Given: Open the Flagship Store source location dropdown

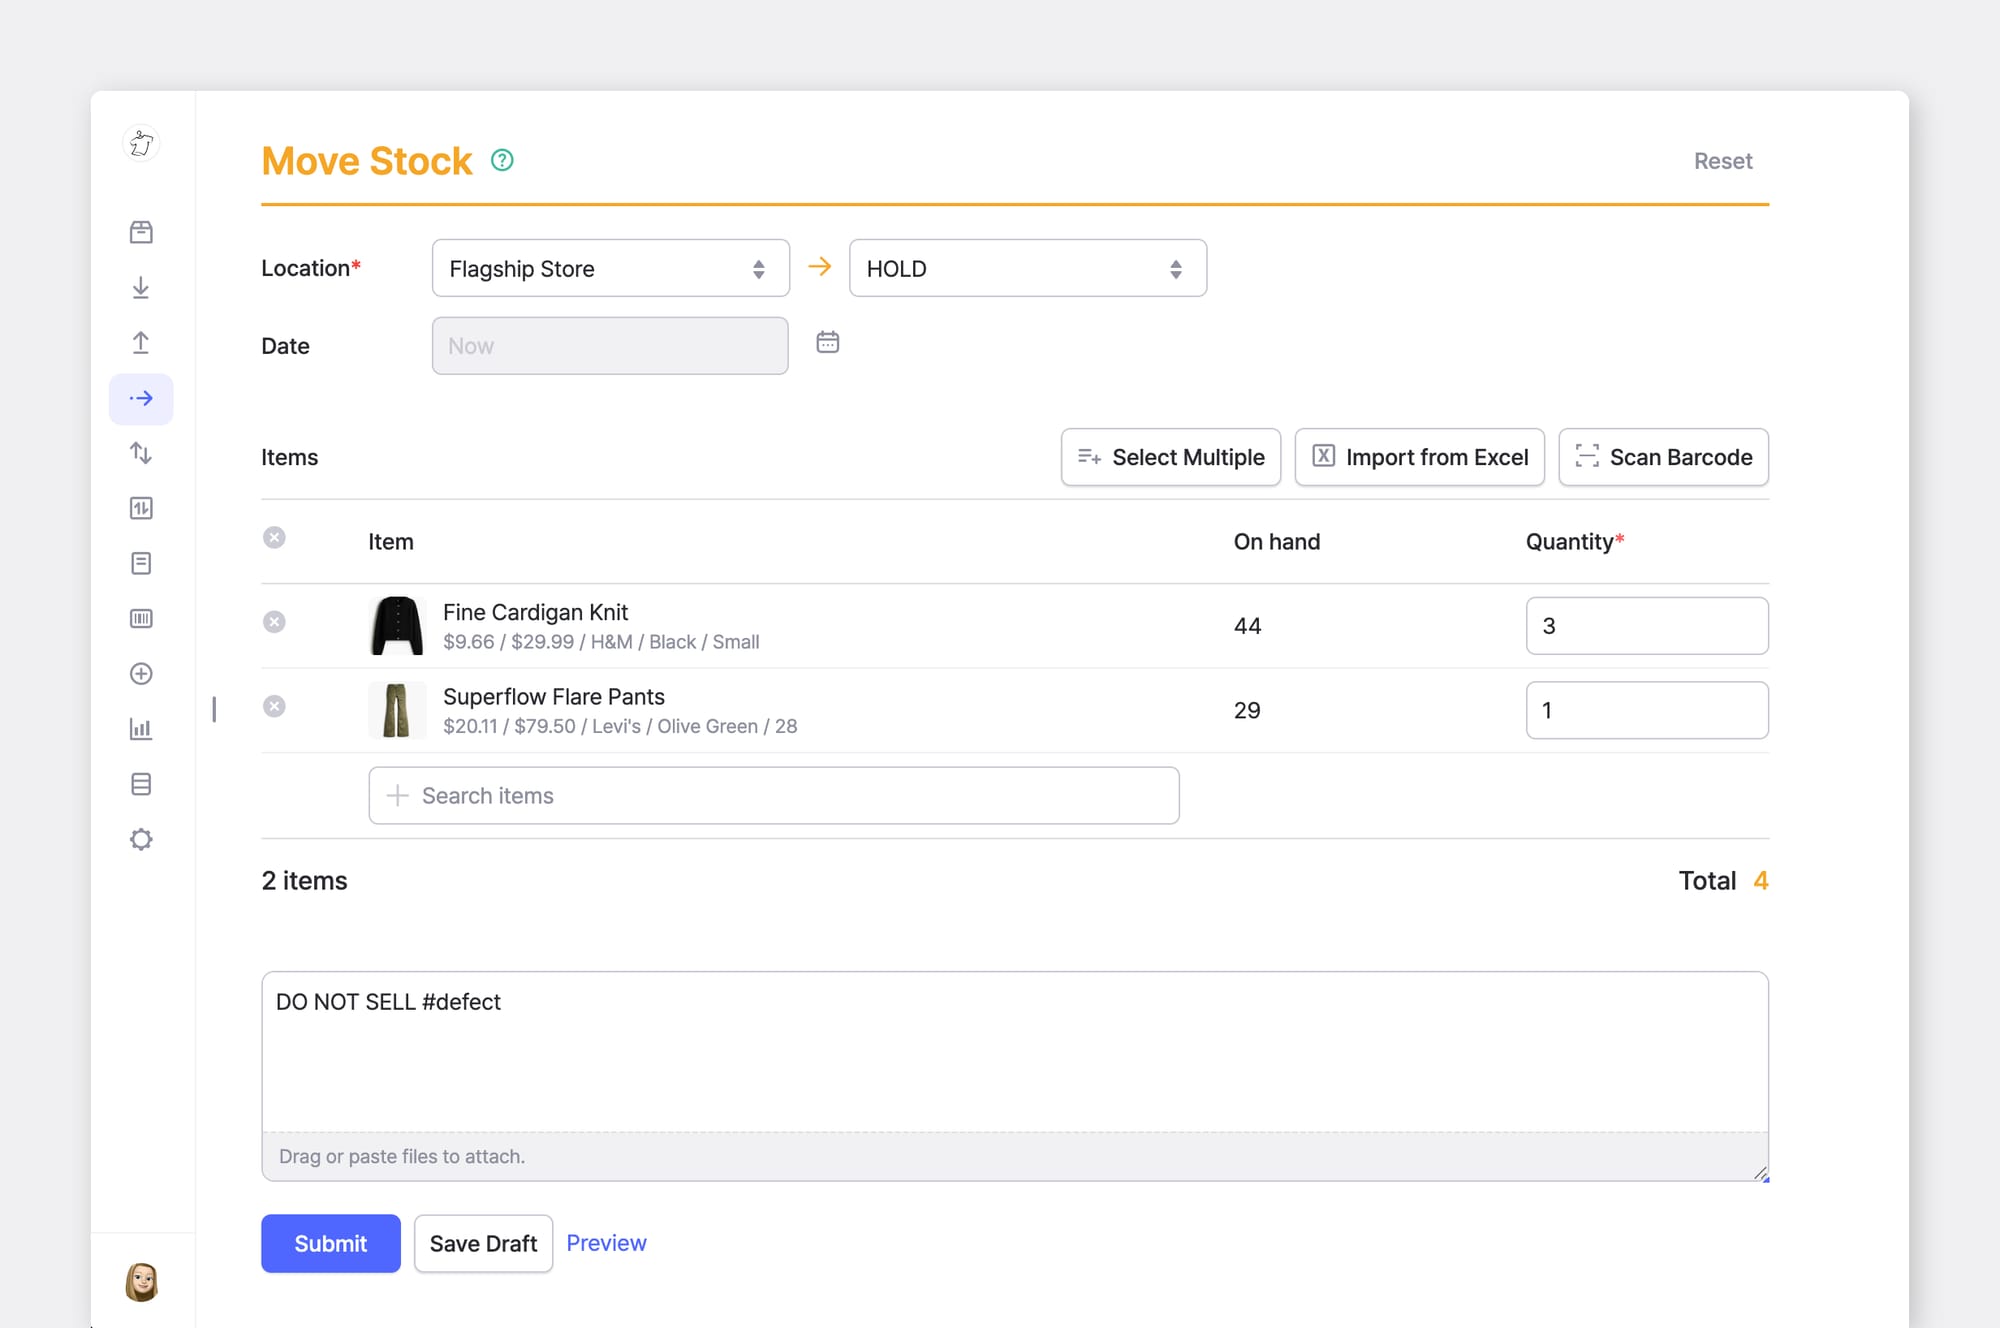Looking at the screenshot, I should pos(611,268).
